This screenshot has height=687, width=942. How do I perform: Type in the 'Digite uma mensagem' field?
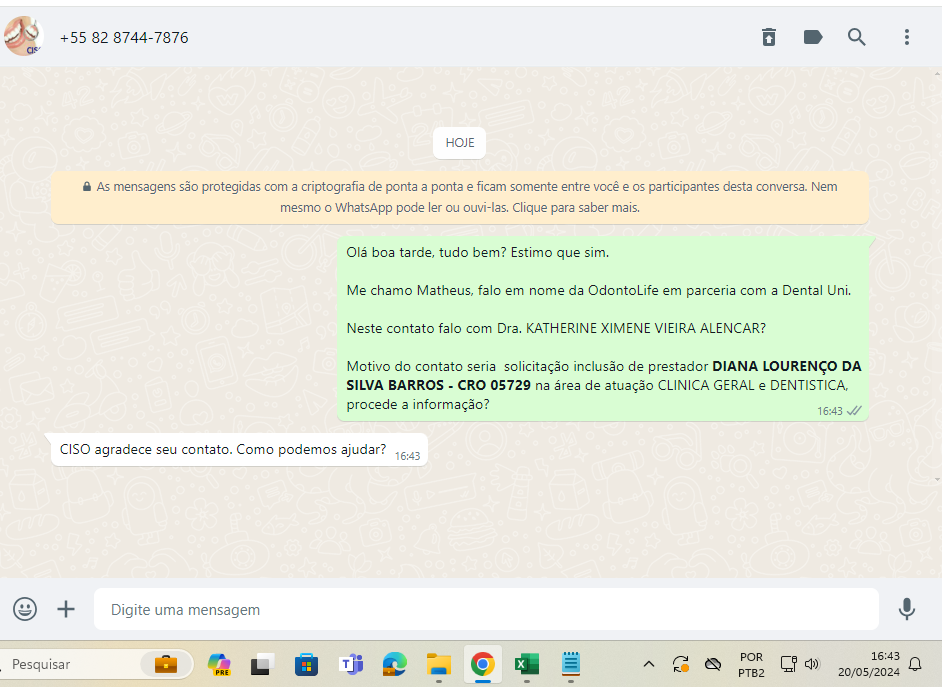(485, 609)
